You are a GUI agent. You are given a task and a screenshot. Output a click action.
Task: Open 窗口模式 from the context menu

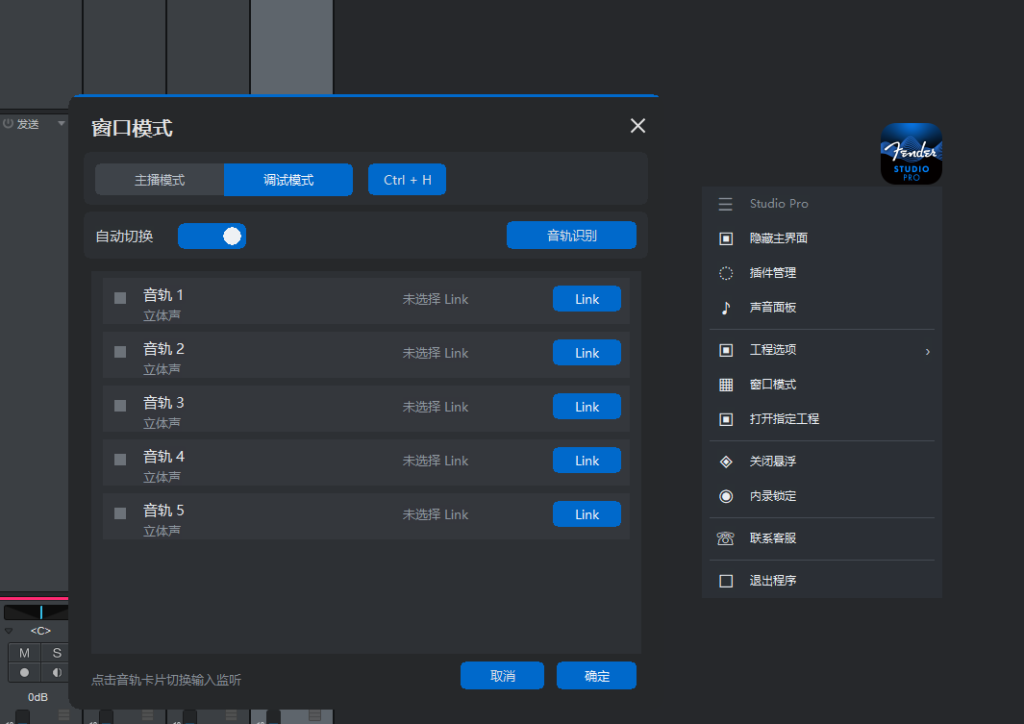[x=822, y=385]
